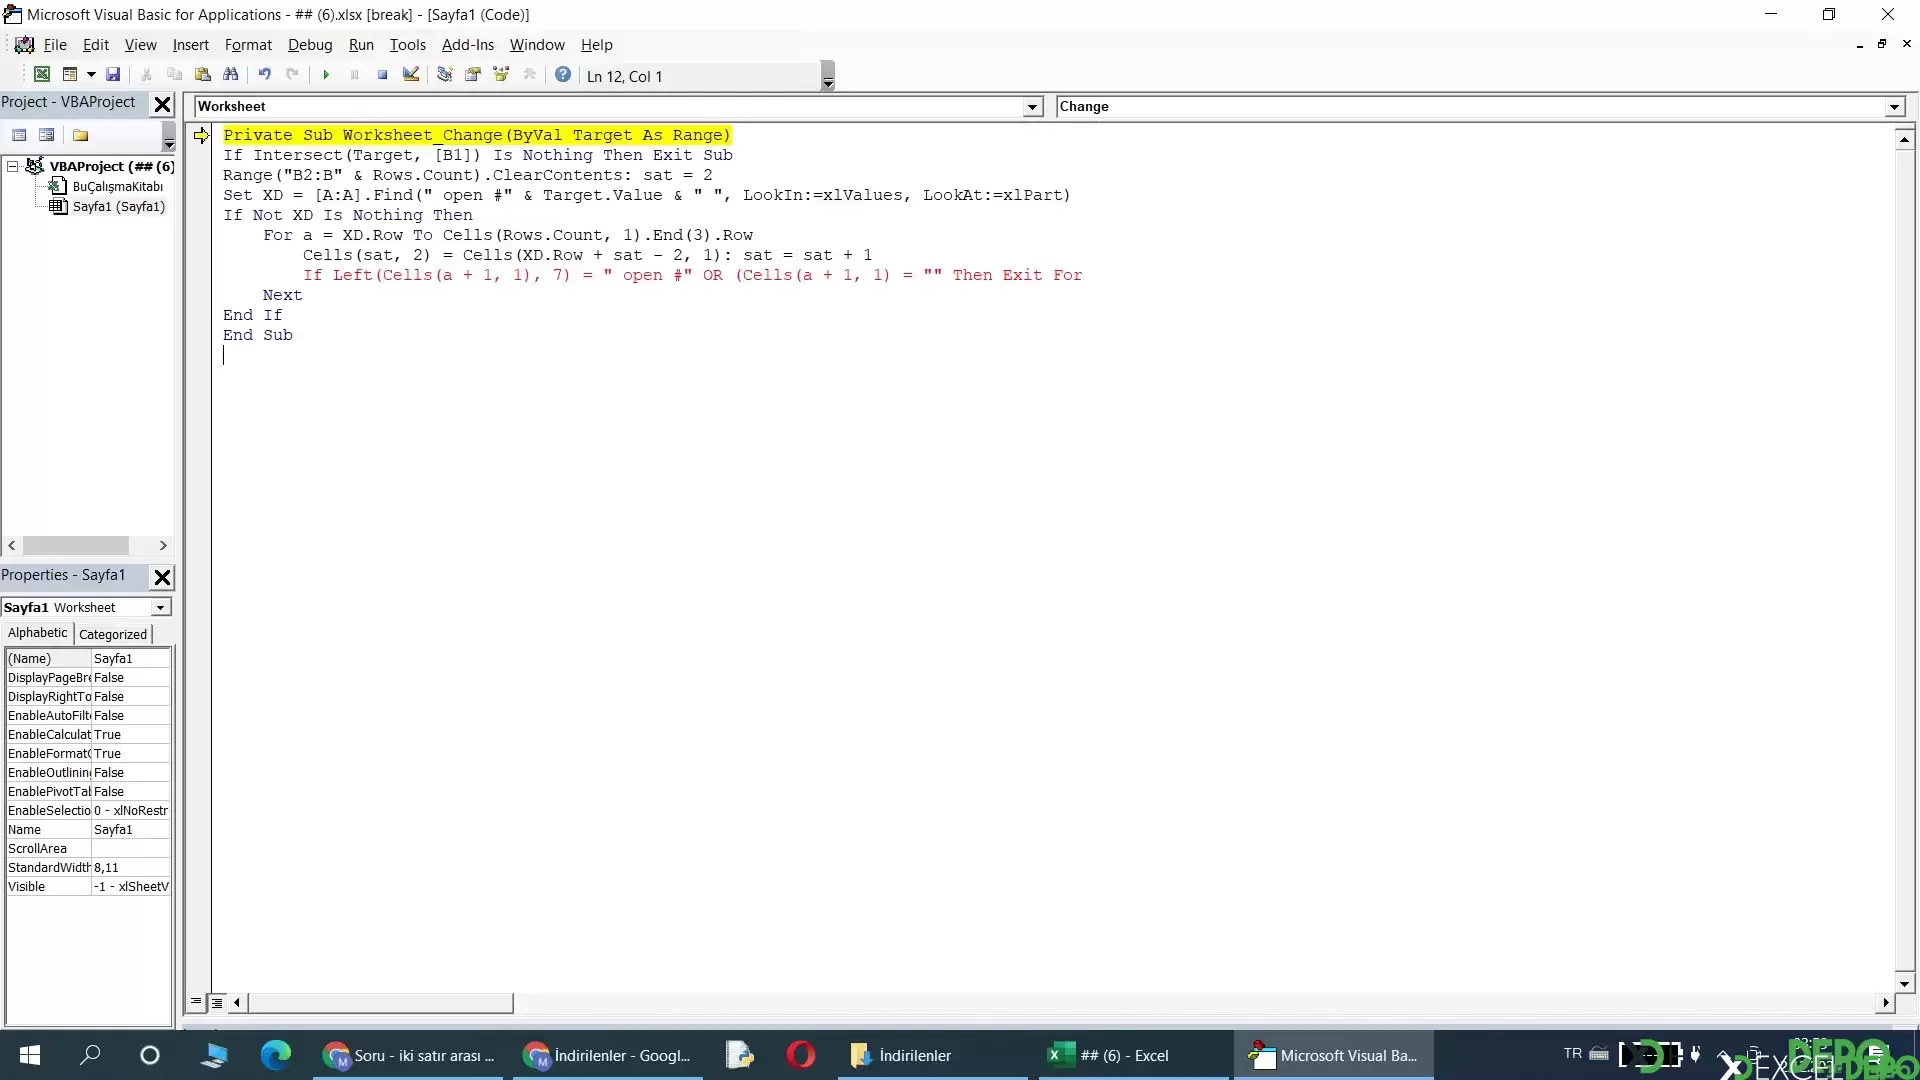Collapse the VBAProject tree node
This screenshot has height=1080, width=1920.
13,167
